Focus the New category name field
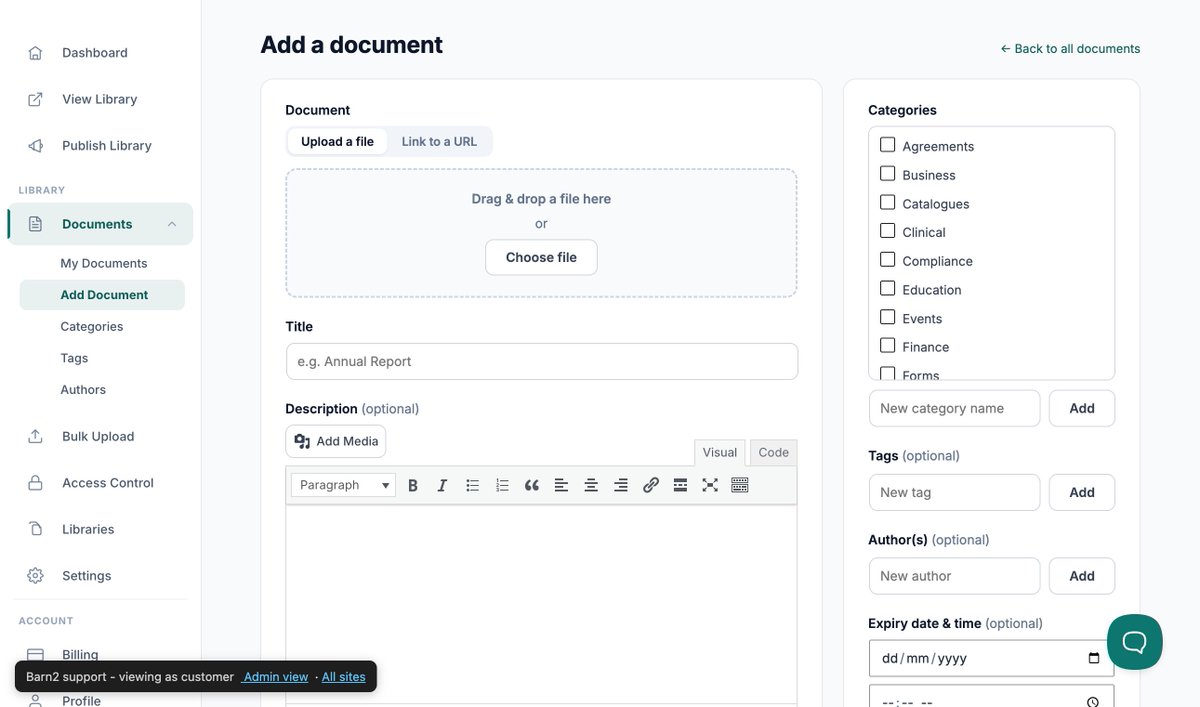Screen dimensions: 1200x707 954,408
